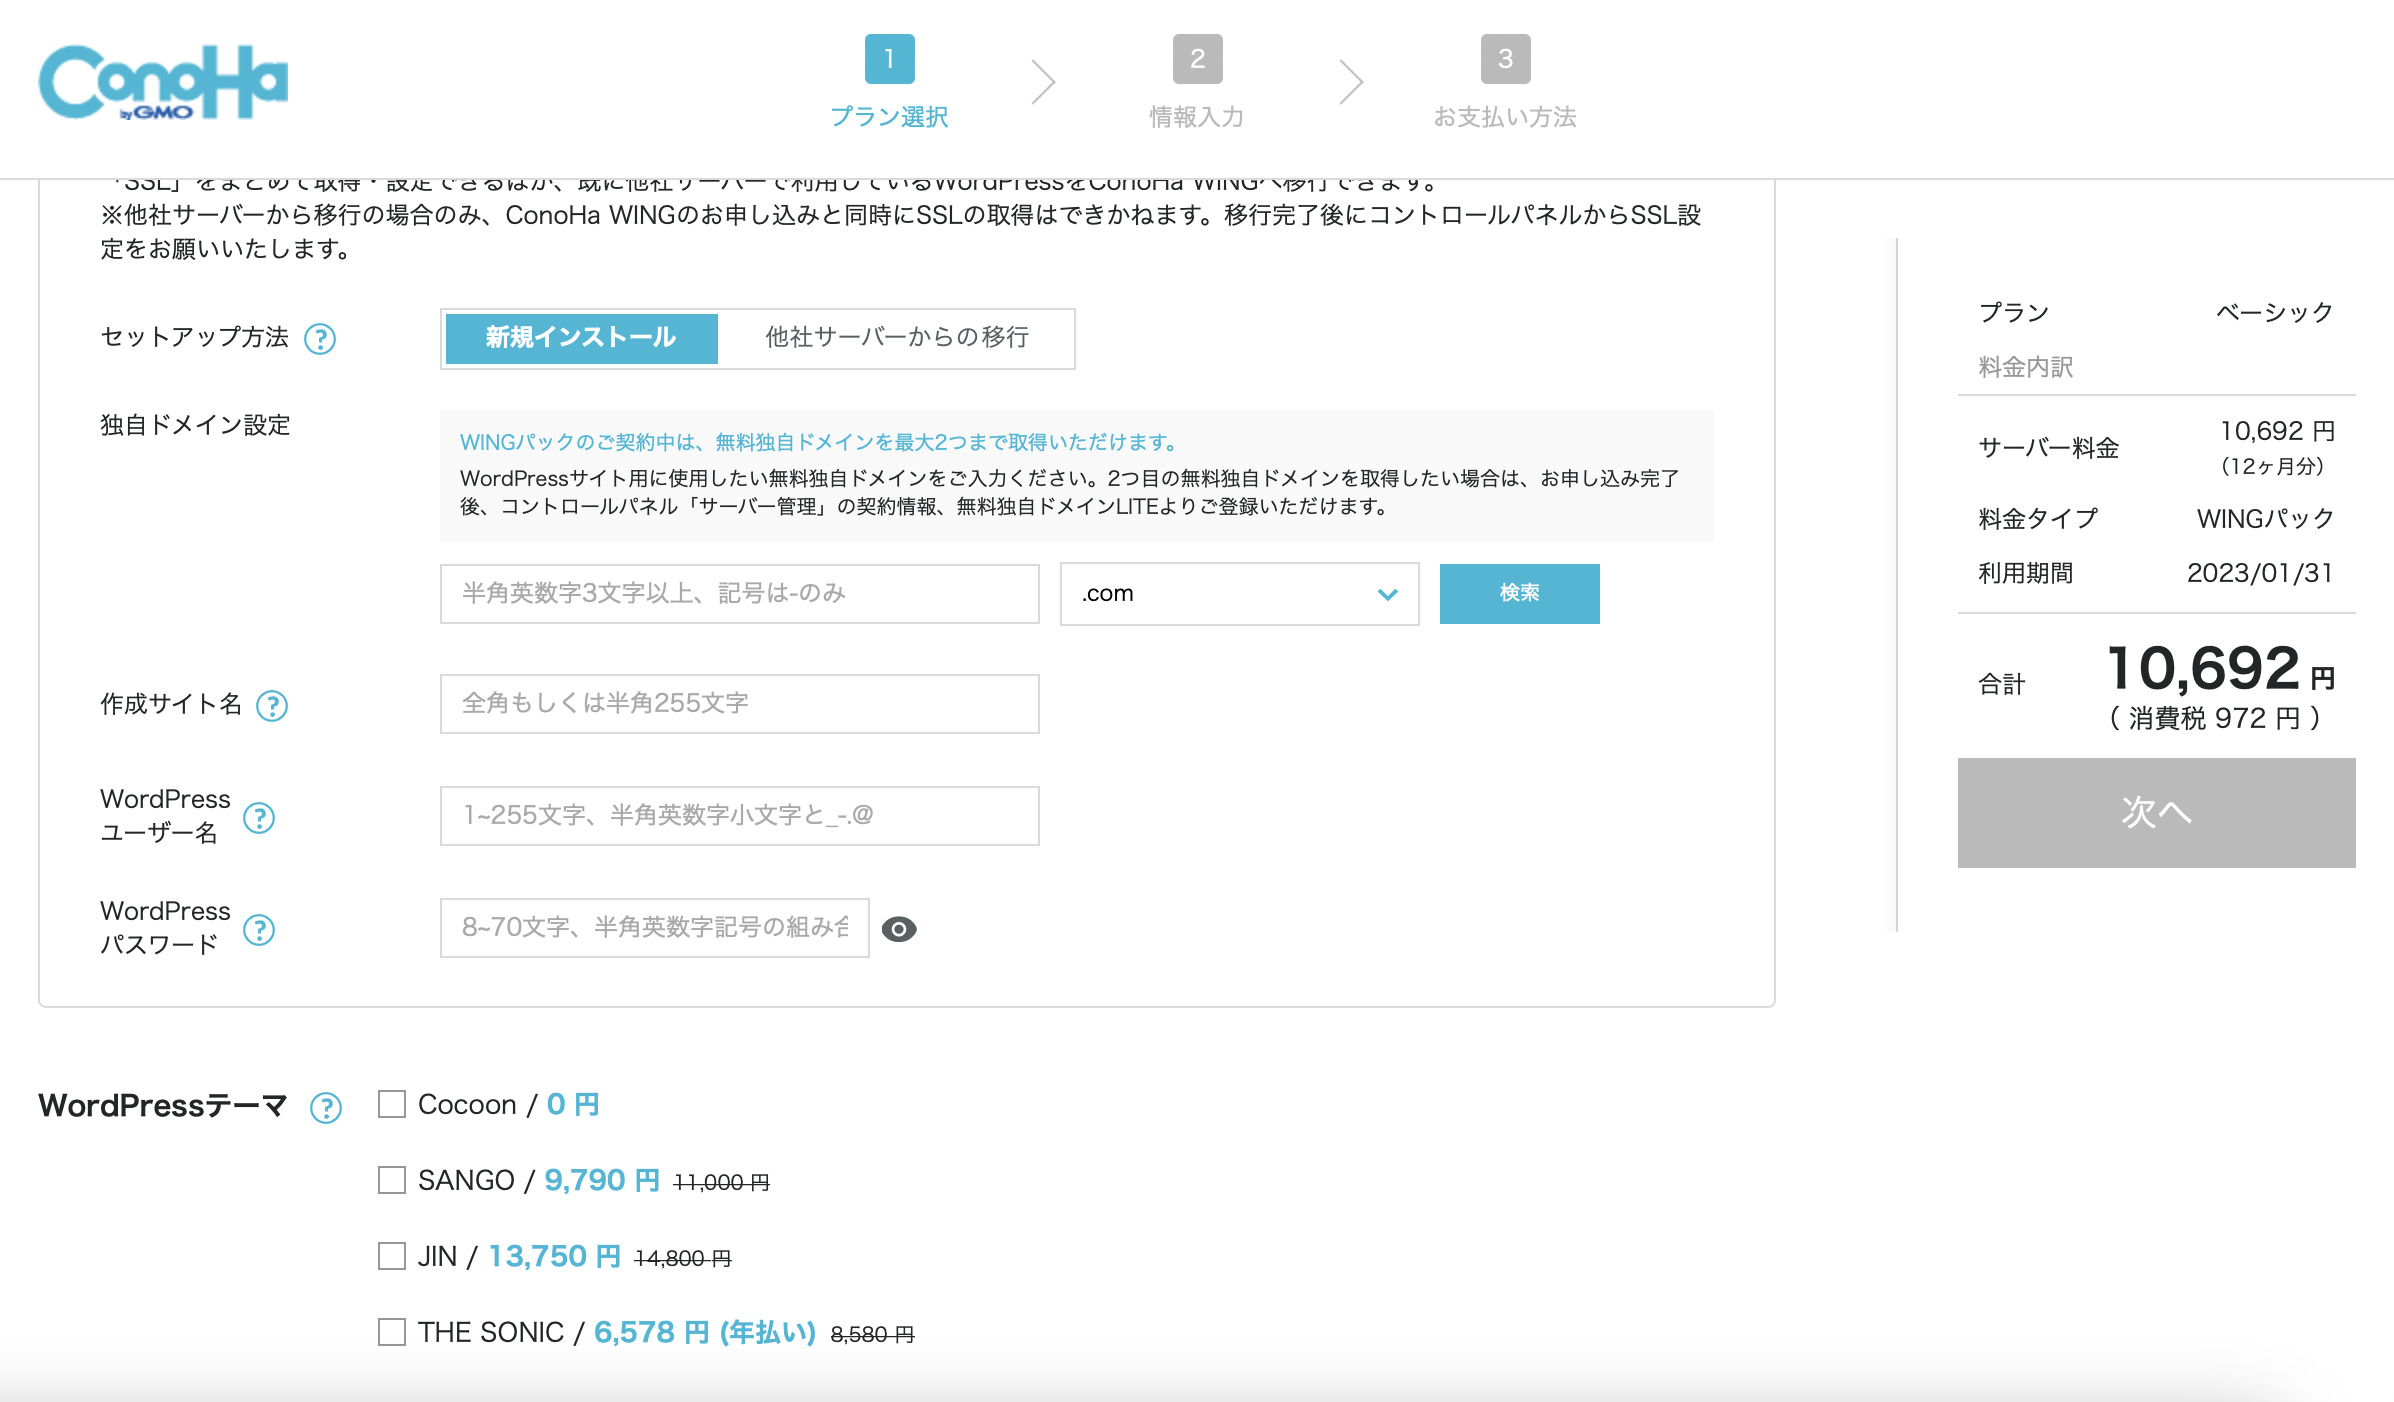Screen dimensions: 2394x1402
Task: Click the blue WINGパック free domain notice
Action: pyautogui.click(x=820, y=442)
